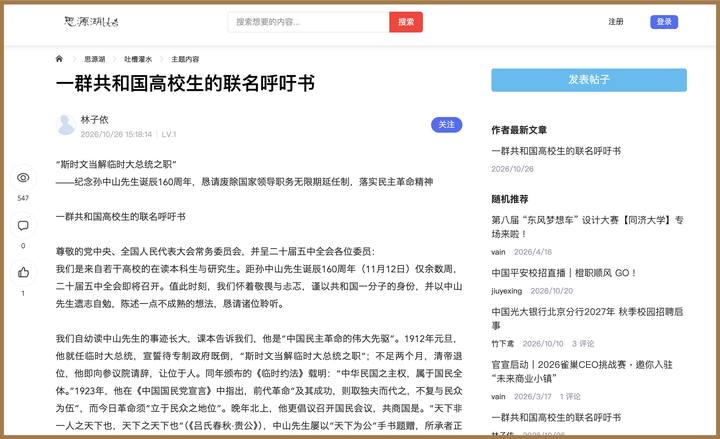
Task: Click user 竹下鸢
Action: 503,343
